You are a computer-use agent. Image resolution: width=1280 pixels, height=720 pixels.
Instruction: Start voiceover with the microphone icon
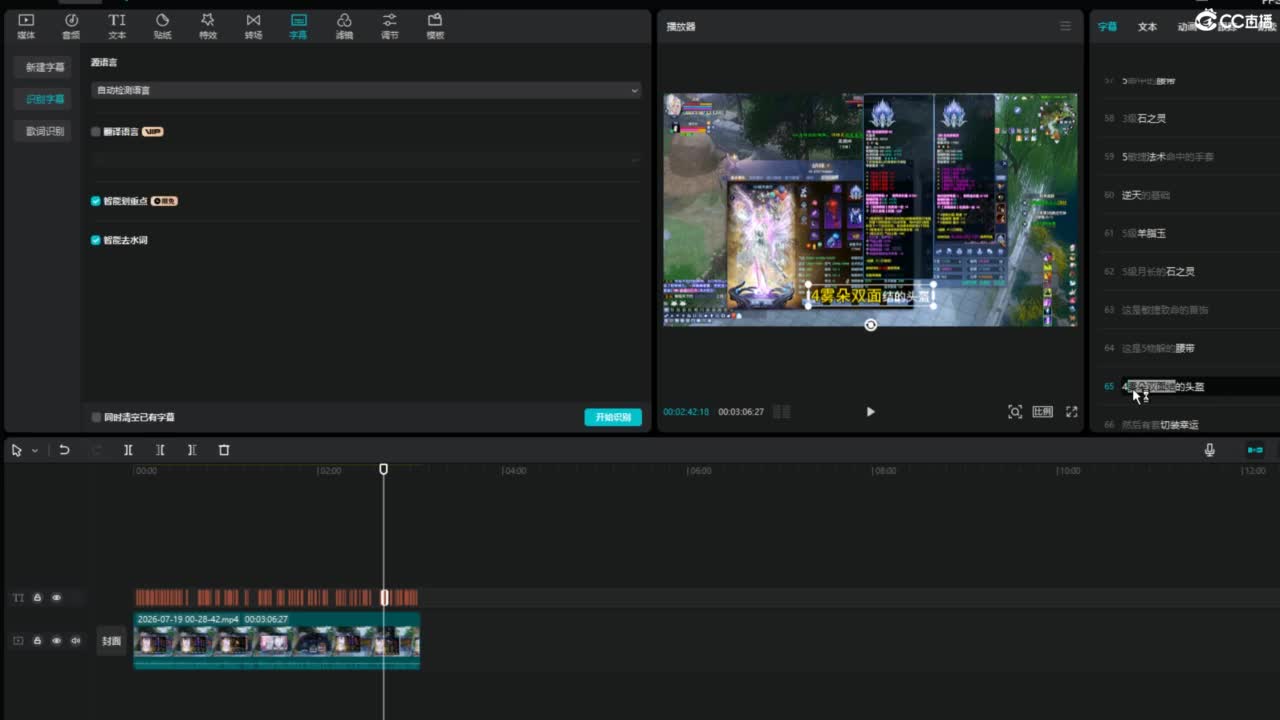coord(1209,450)
